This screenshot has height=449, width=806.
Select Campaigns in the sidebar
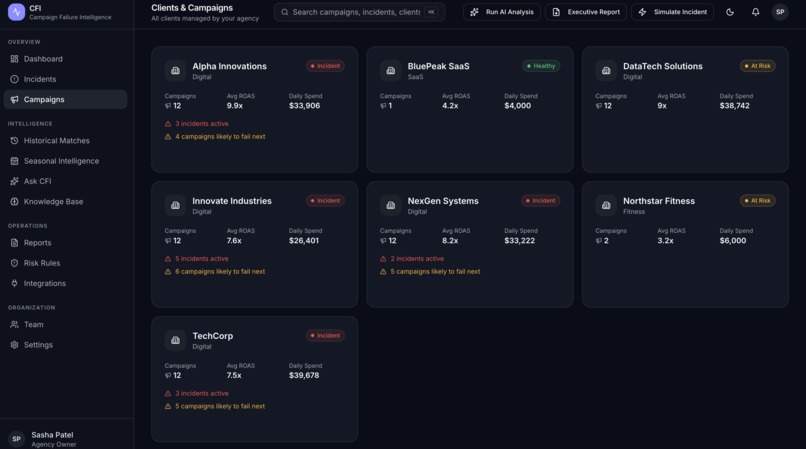tap(65, 99)
